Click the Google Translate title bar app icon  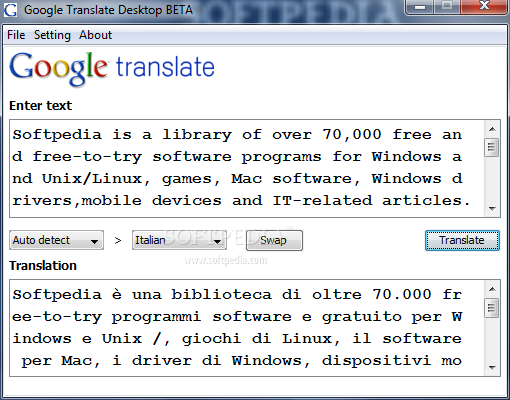10,10
